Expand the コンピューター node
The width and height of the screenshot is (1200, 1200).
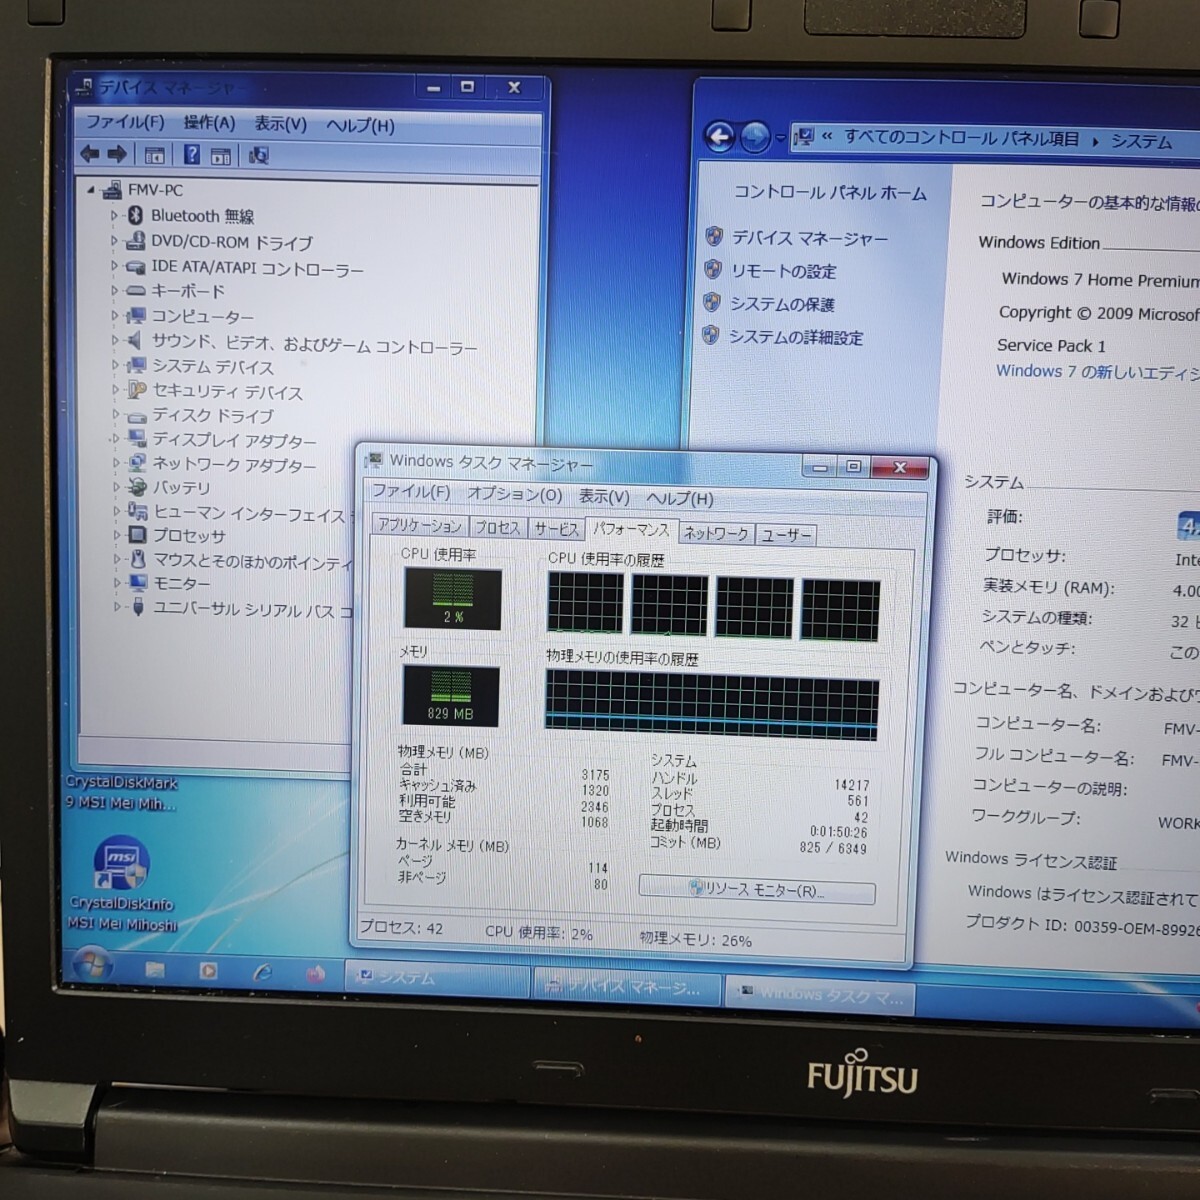point(114,316)
